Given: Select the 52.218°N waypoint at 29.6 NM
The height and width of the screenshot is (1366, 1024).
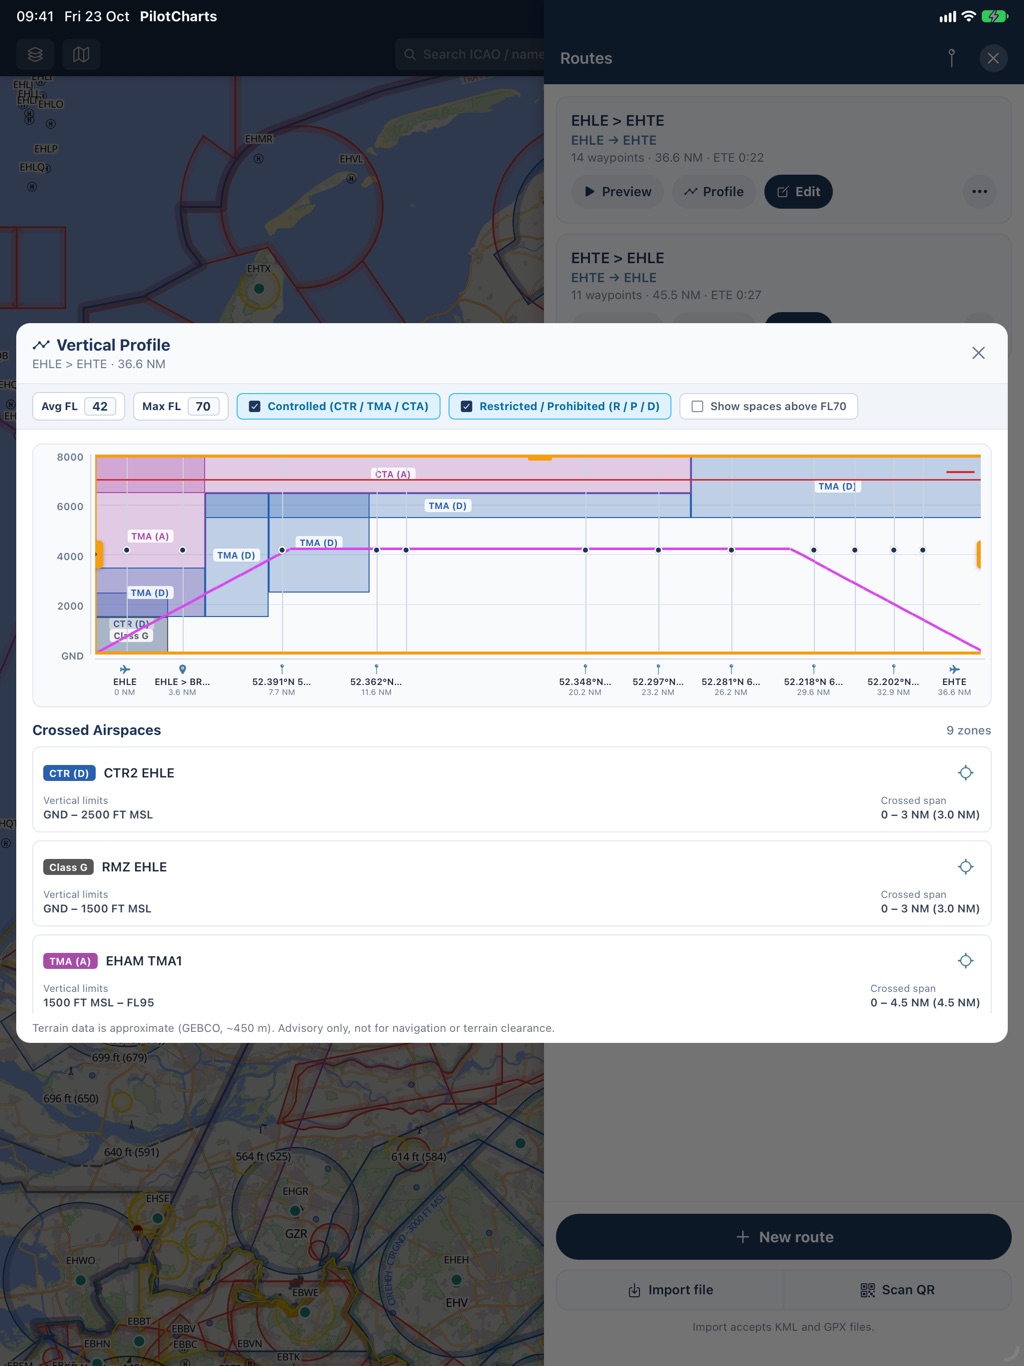Looking at the screenshot, I should click(813, 681).
